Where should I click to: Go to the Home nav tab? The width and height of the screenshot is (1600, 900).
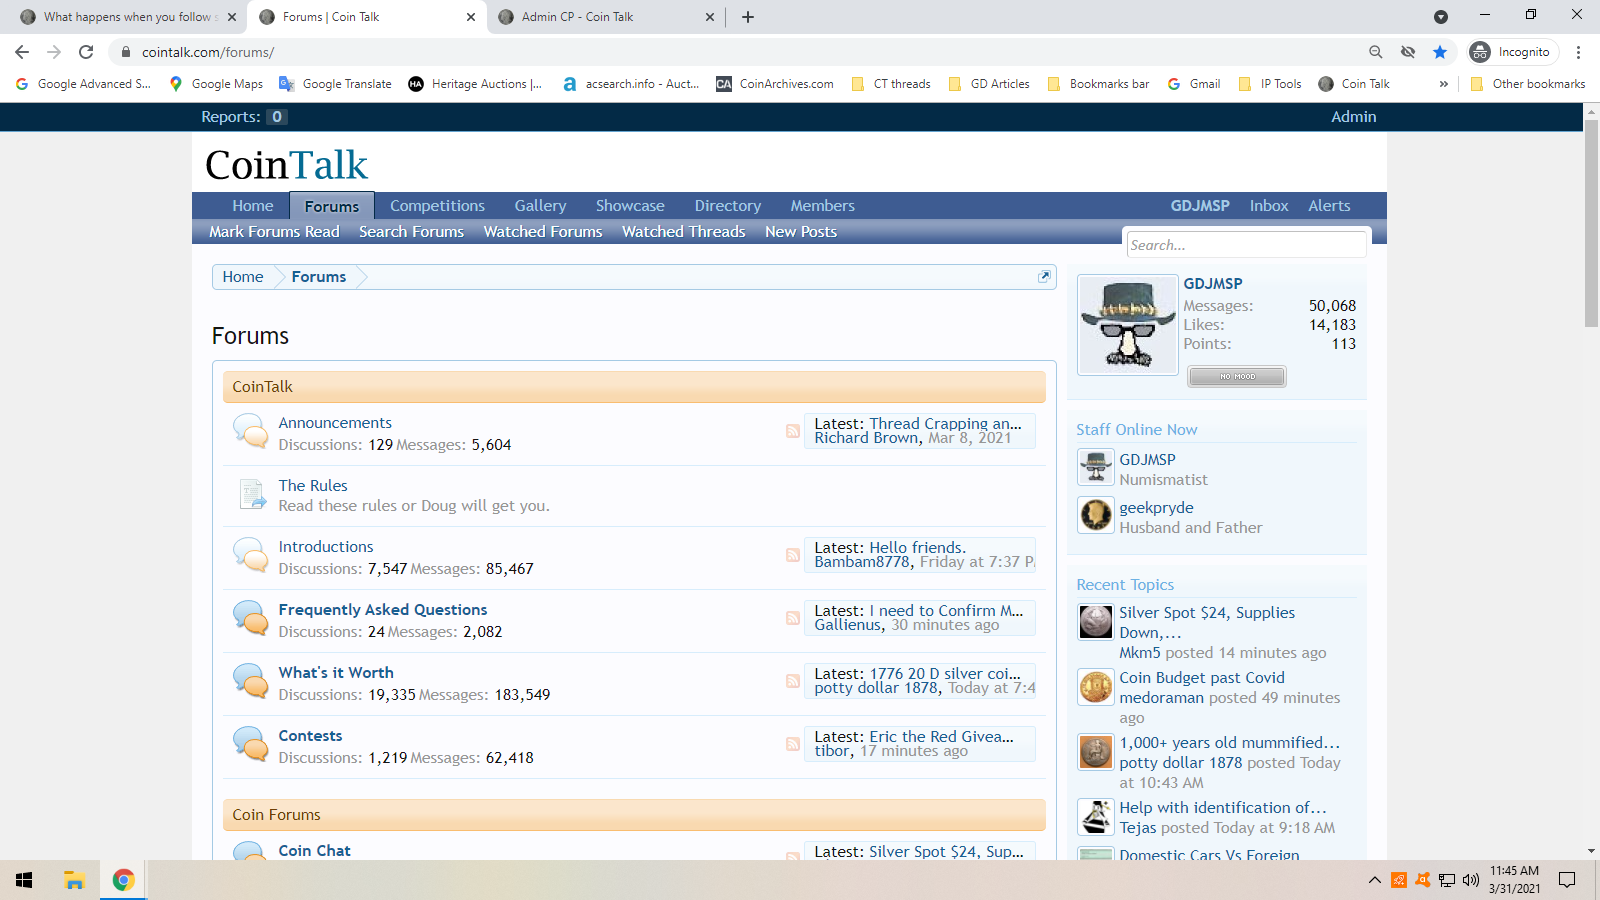point(253,205)
